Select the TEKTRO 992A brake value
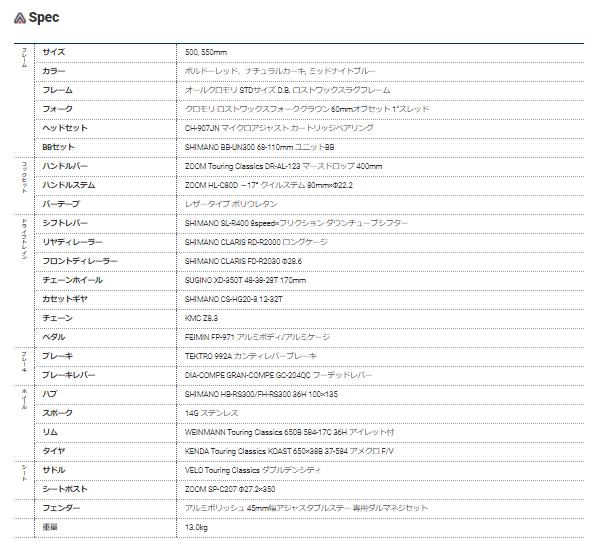This screenshot has width=607, height=559. pos(251,356)
